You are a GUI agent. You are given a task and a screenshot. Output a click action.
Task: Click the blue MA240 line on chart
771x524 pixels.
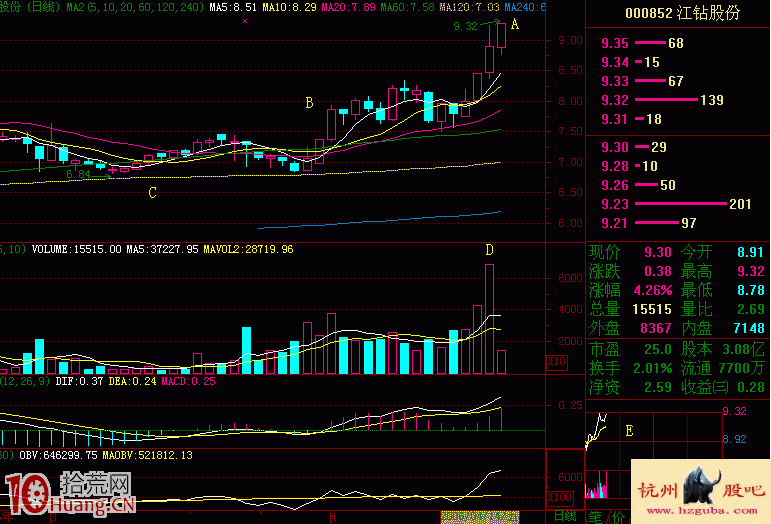click(x=379, y=220)
